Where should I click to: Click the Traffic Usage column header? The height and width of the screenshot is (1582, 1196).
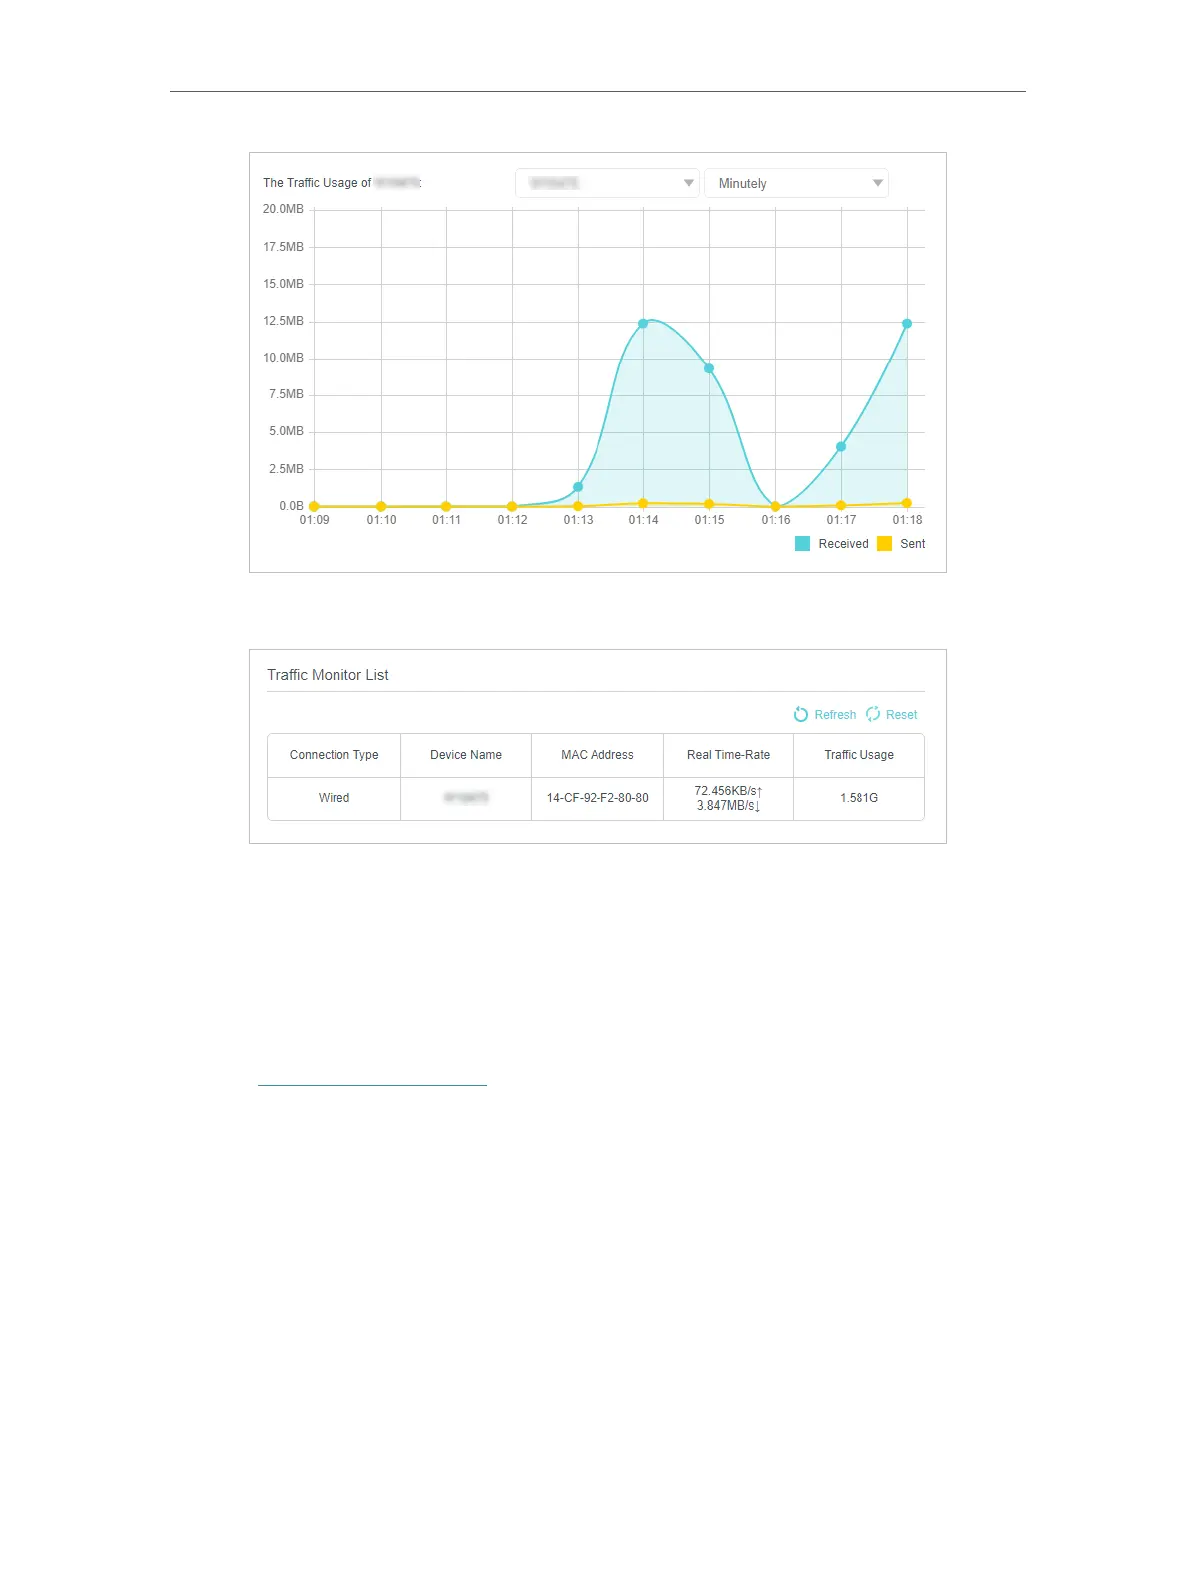pyautogui.click(x=859, y=755)
